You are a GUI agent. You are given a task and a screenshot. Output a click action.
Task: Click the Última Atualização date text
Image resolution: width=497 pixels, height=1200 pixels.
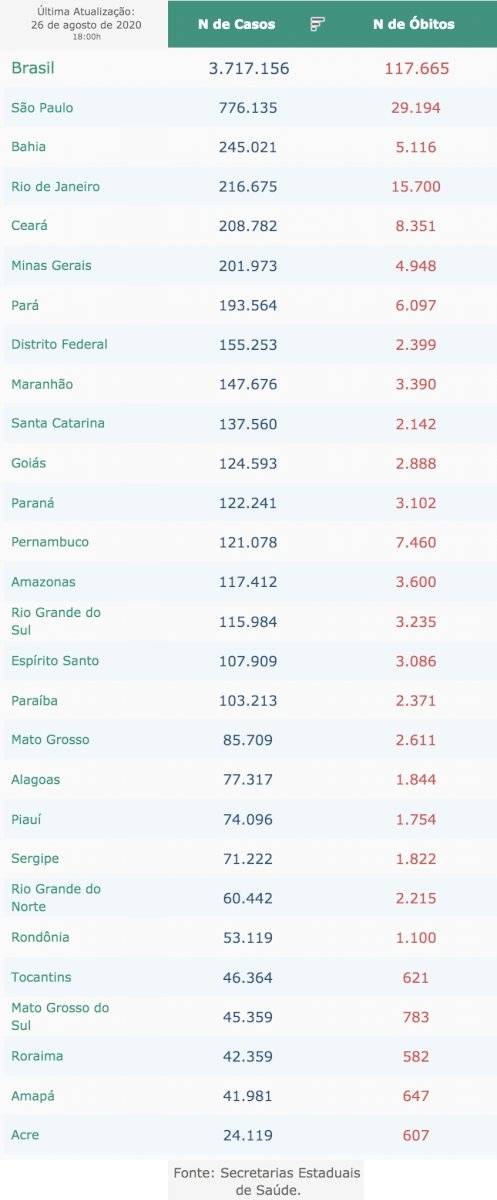coord(86,24)
